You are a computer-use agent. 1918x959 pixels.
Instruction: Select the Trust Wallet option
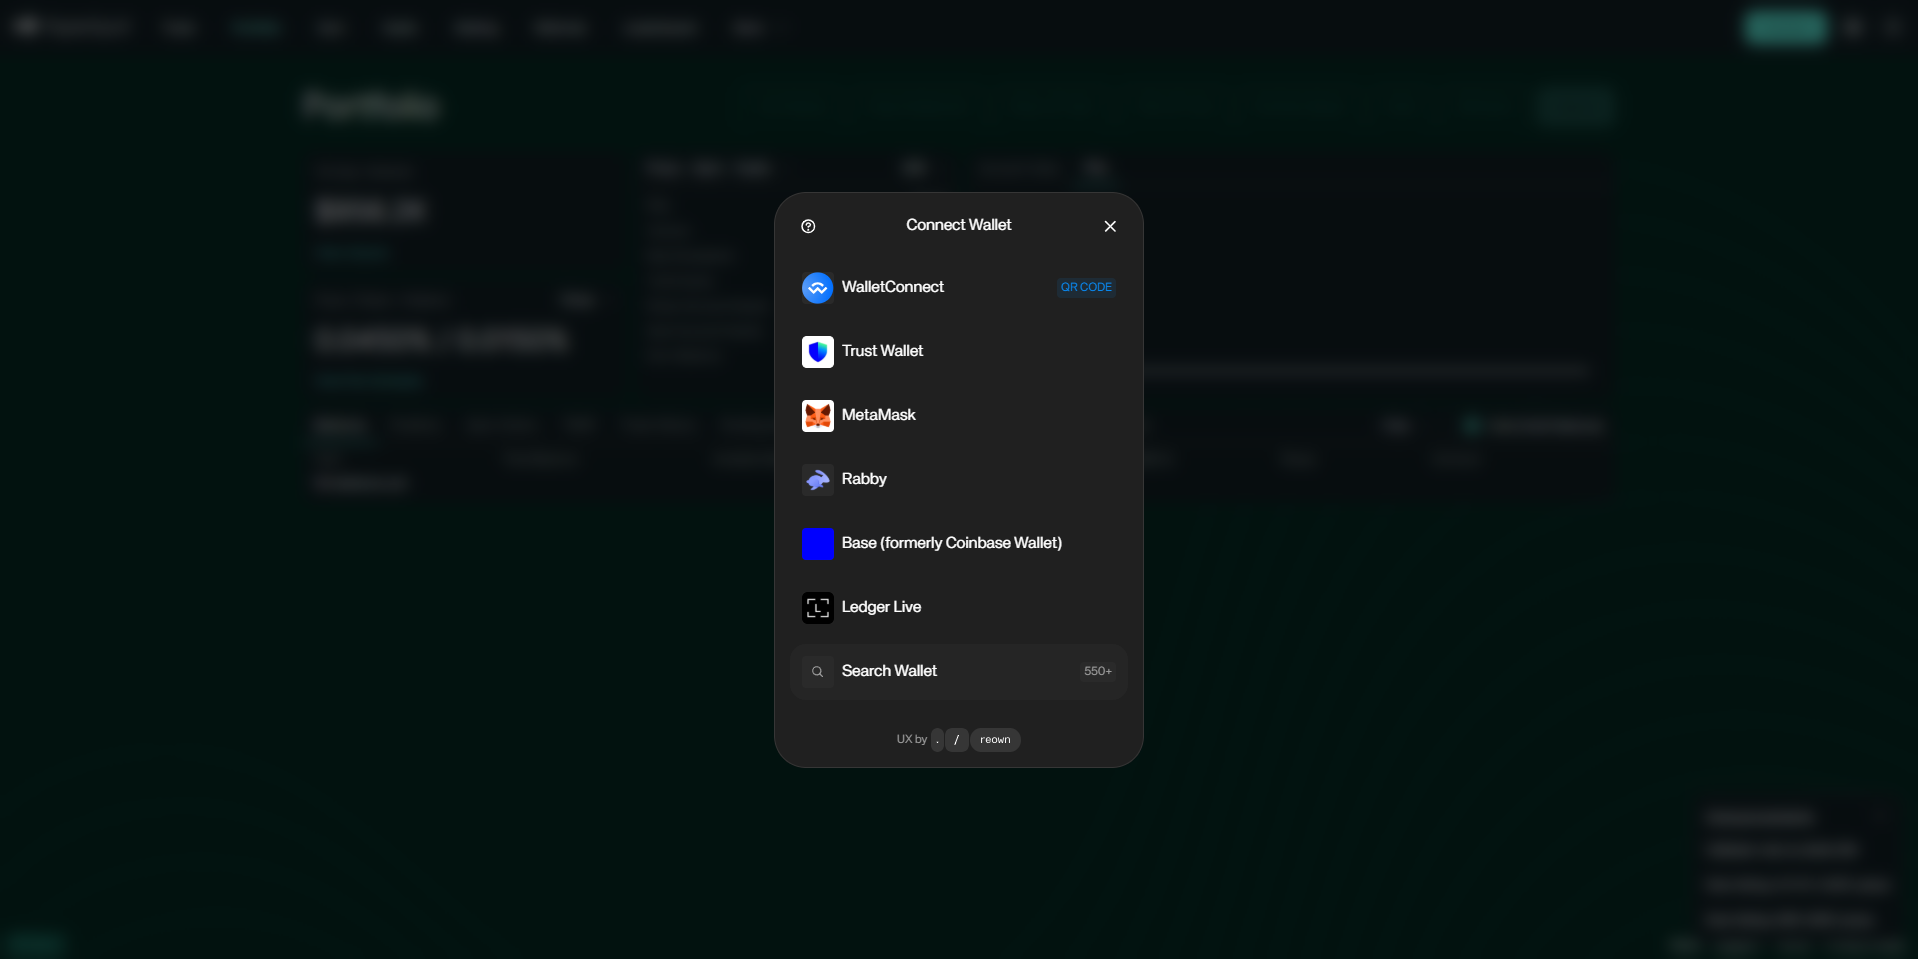(959, 352)
